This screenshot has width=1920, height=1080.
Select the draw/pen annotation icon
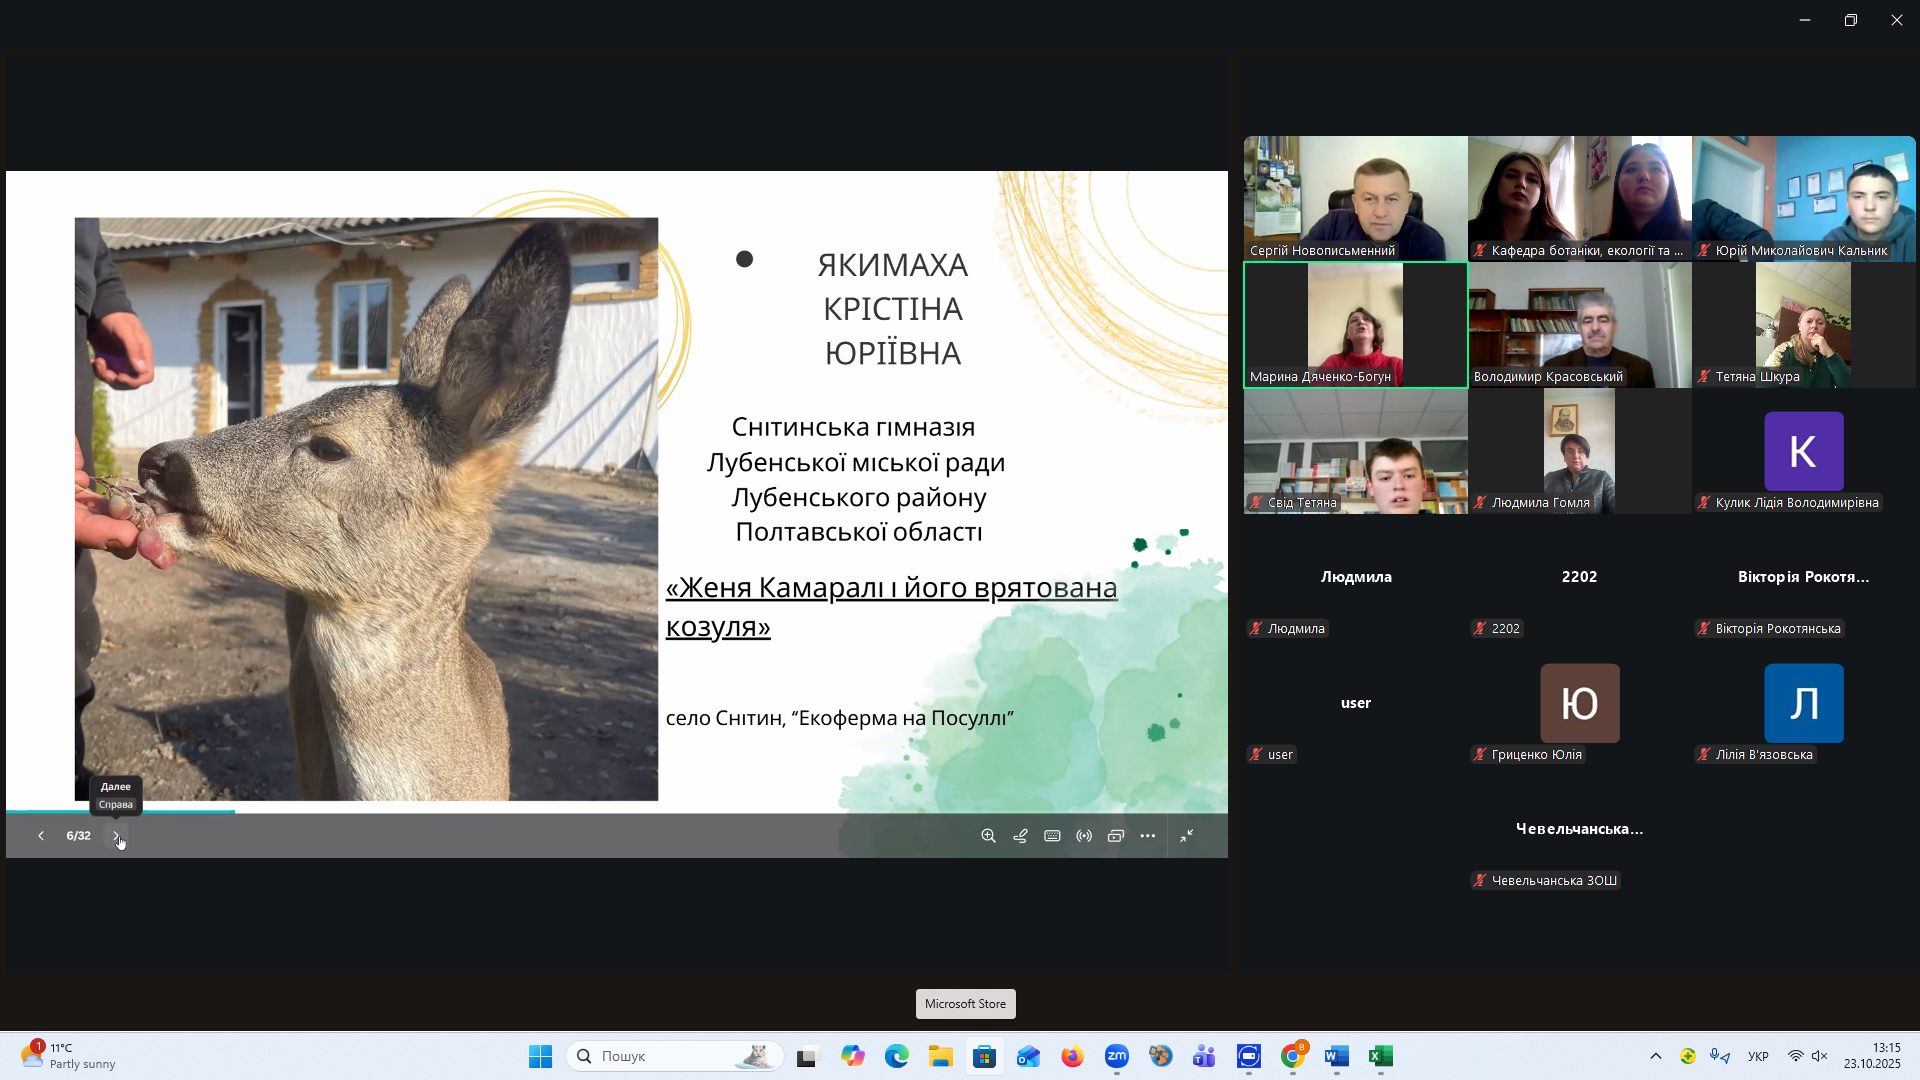tap(1020, 836)
